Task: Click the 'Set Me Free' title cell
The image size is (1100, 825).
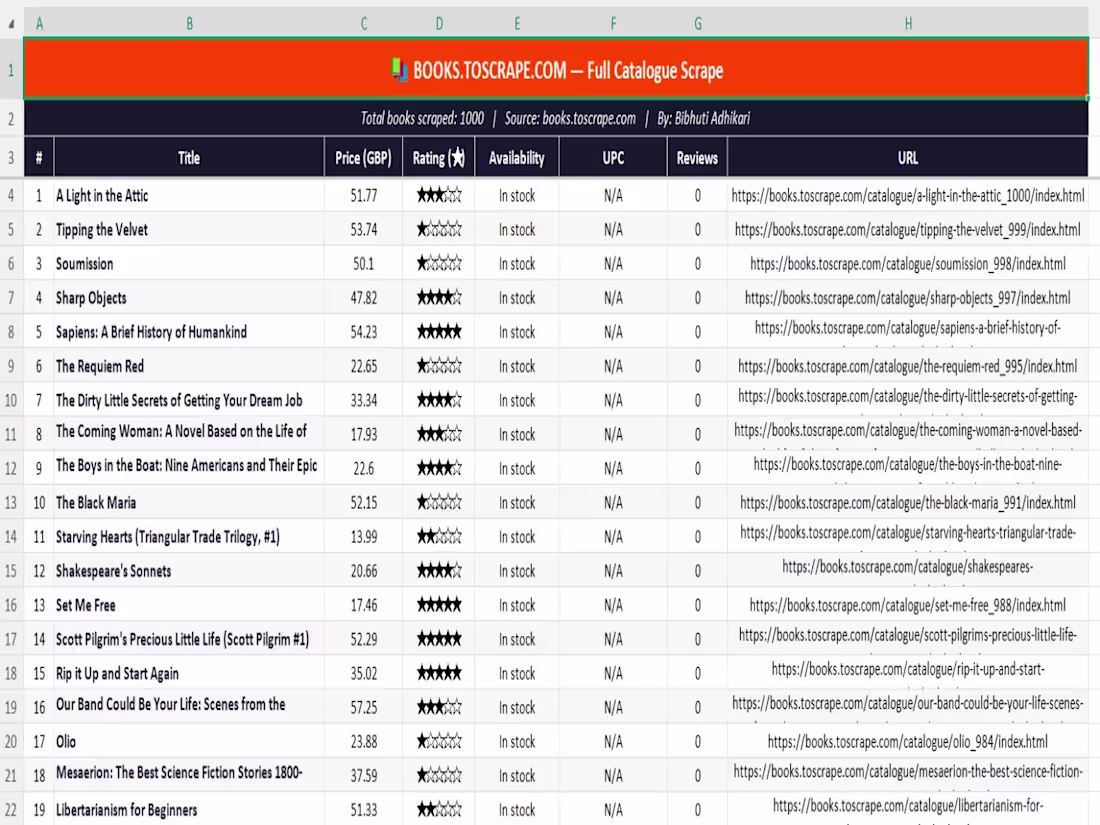Action: [189, 605]
